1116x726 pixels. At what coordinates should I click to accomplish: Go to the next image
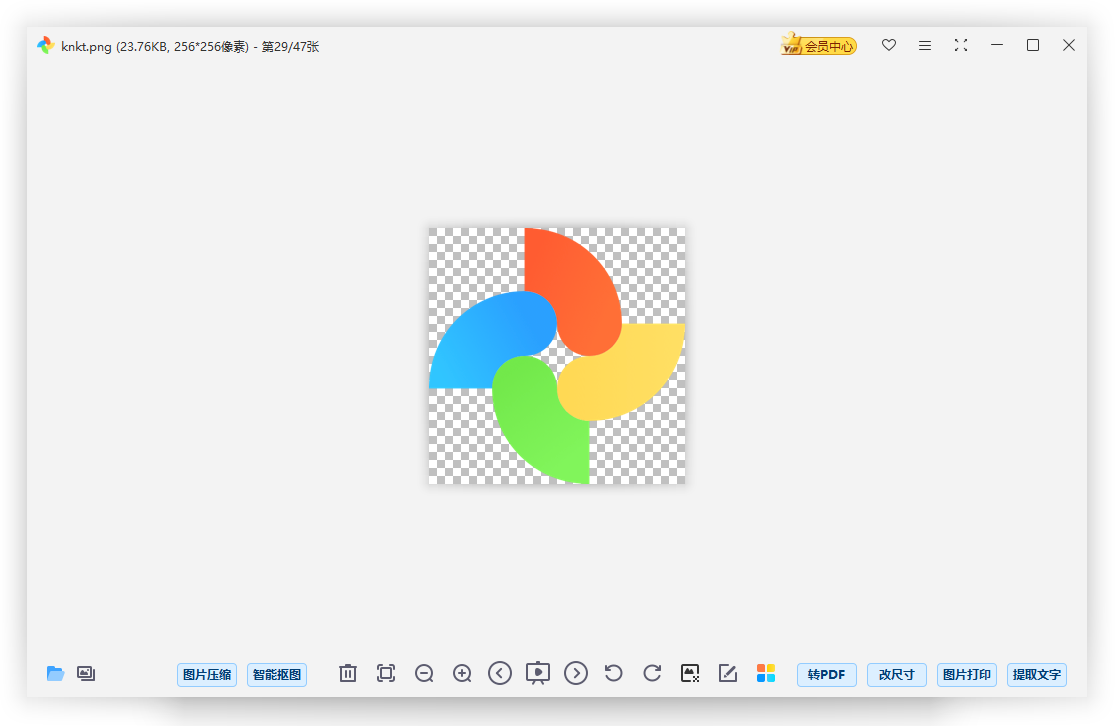[x=576, y=674]
